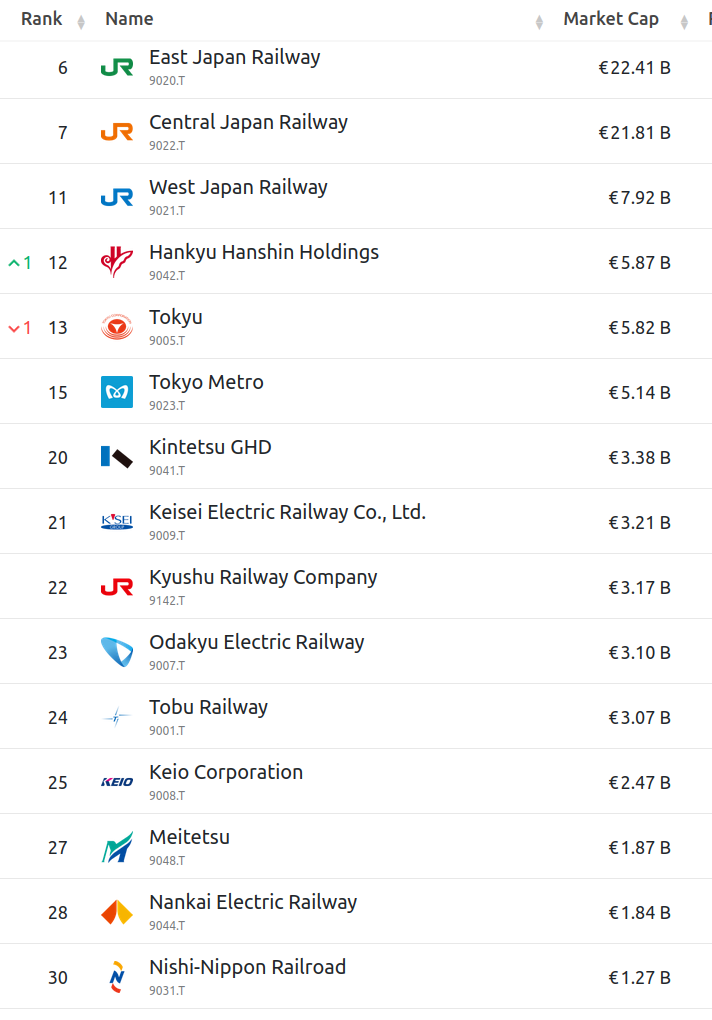Screen dimensions: 712x1020
Task: Click the Nankai Electric Railway logo
Action: (x=117, y=912)
